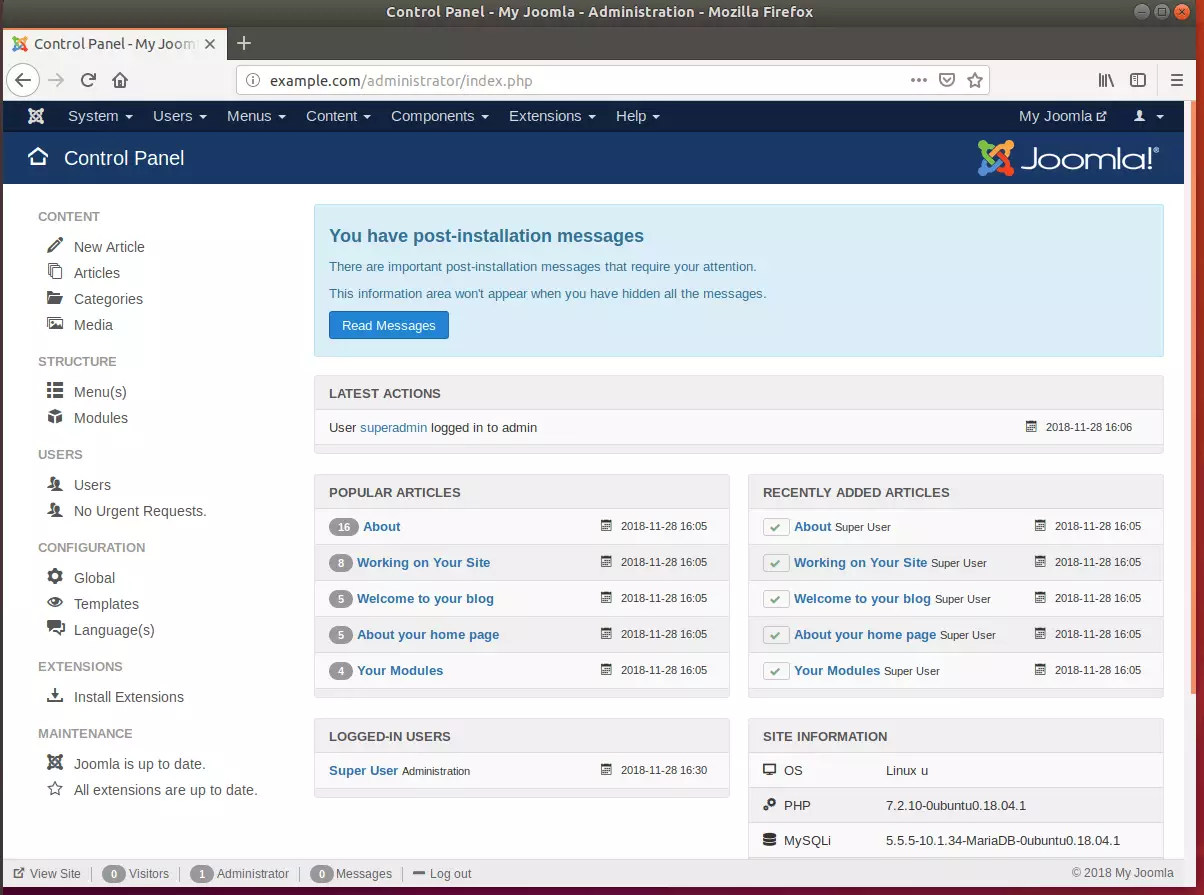The image size is (1204, 895).
Task: Toggle published status of Welcome to your blog
Action: 776,599
